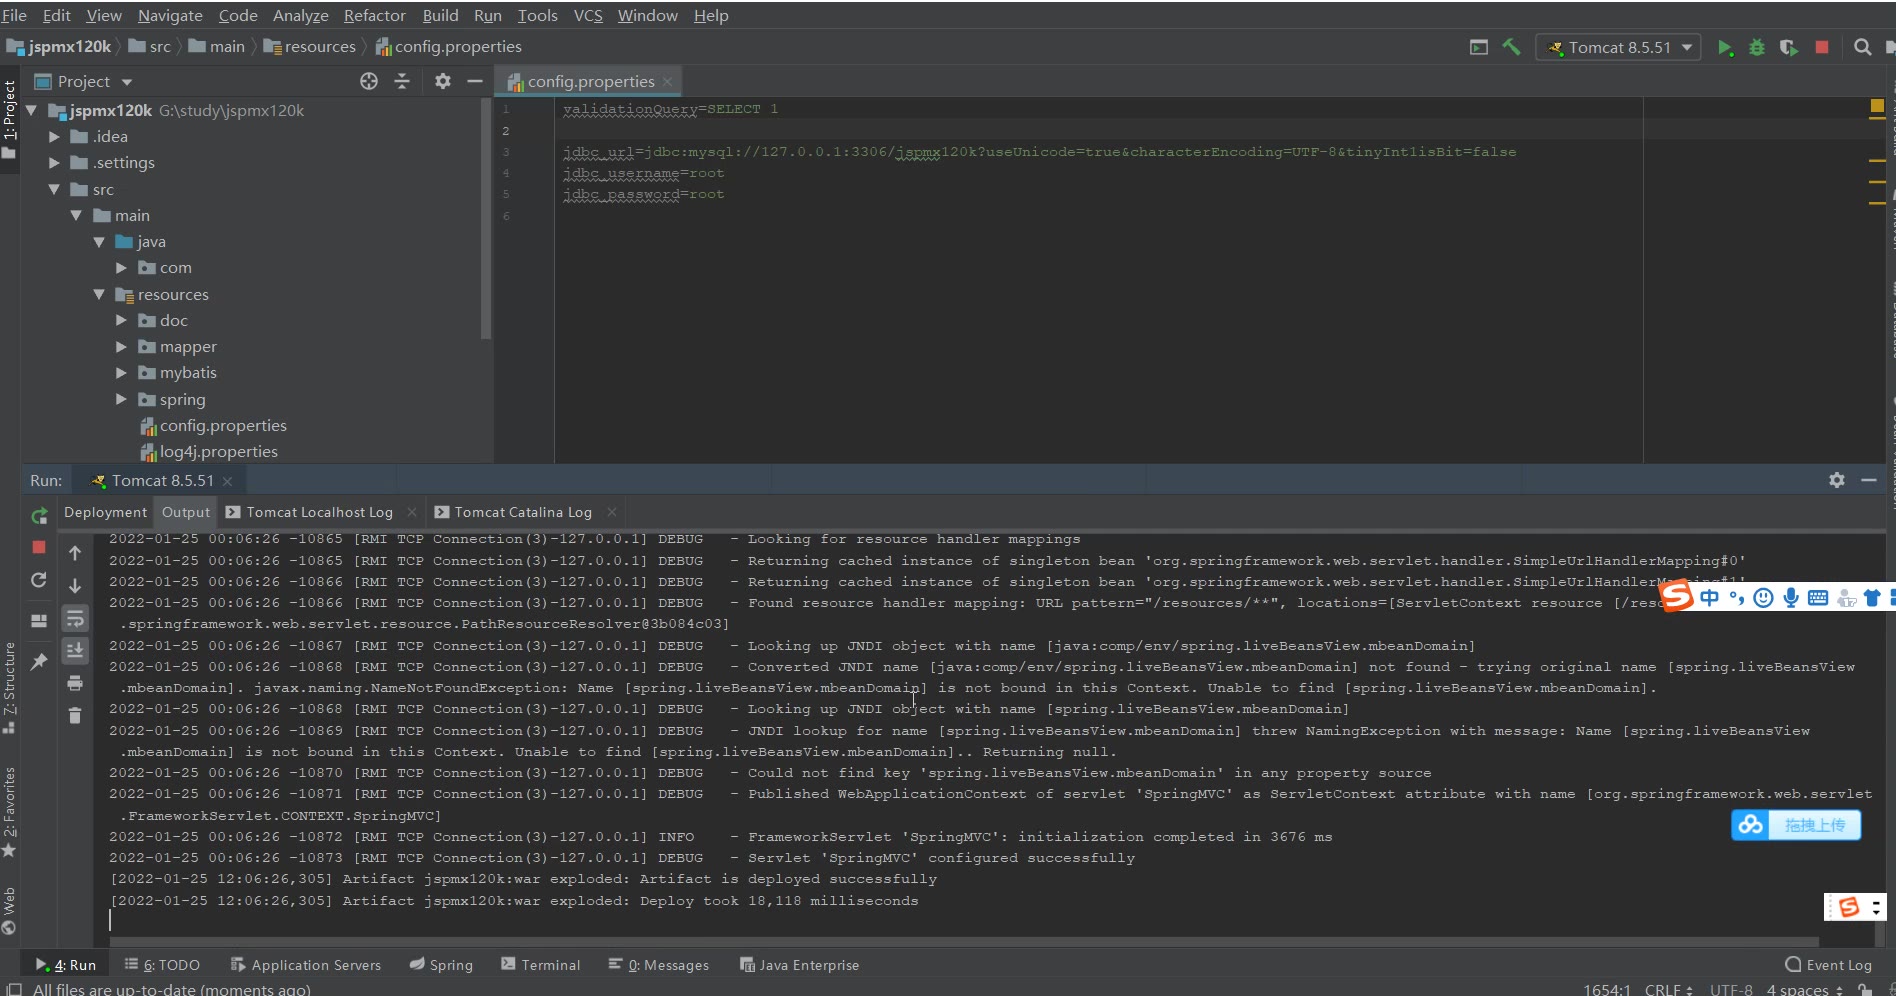The width and height of the screenshot is (1896, 996).
Task: Click the Build project hammer icon
Action: pyautogui.click(x=1512, y=47)
